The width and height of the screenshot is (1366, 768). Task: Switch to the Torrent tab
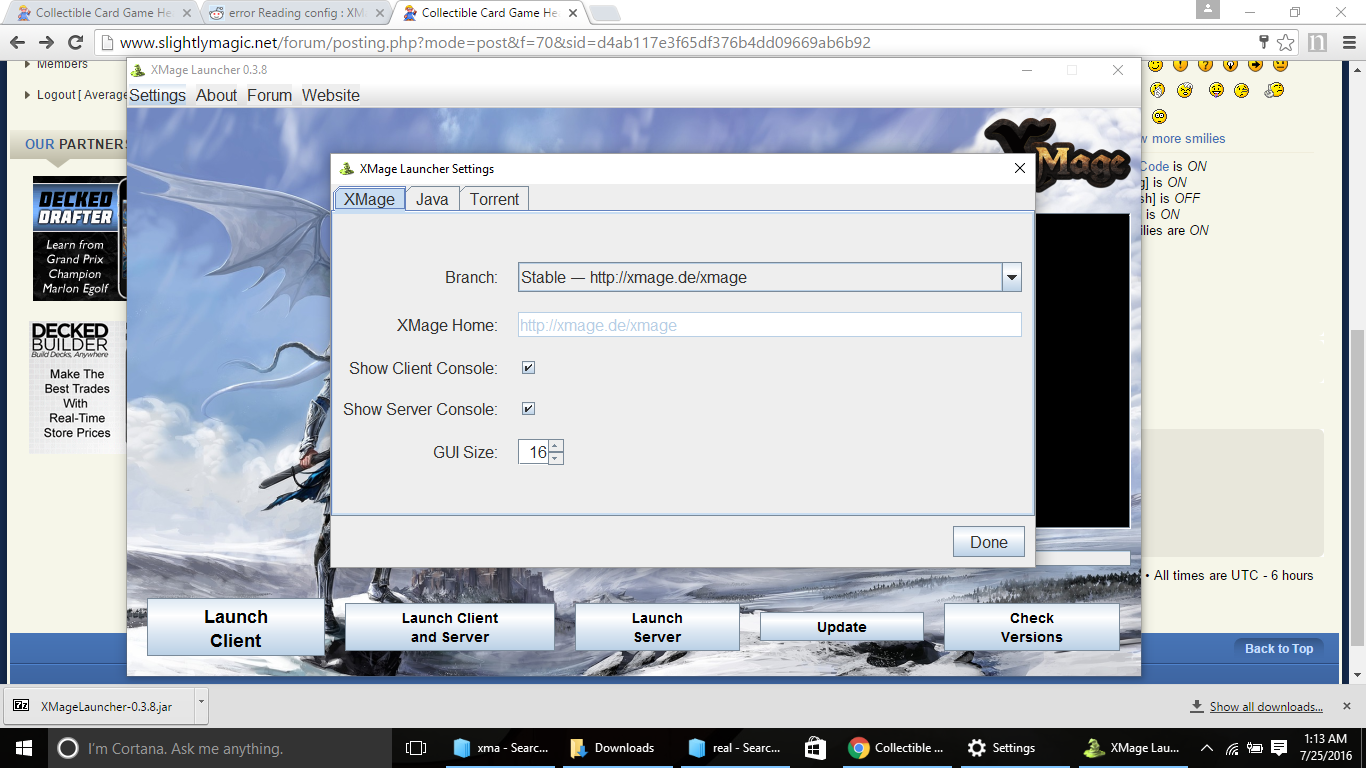click(494, 199)
